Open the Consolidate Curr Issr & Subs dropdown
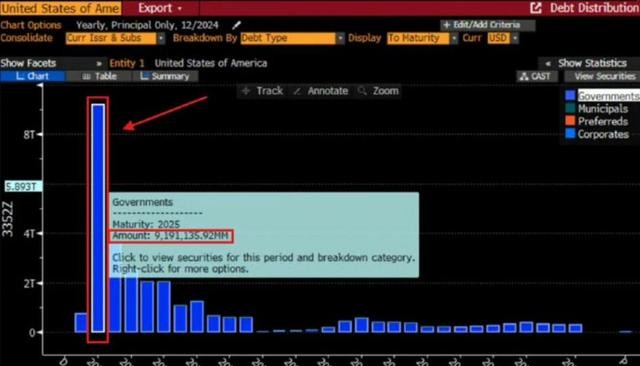This screenshot has height=366, width=640. (115, 38)
